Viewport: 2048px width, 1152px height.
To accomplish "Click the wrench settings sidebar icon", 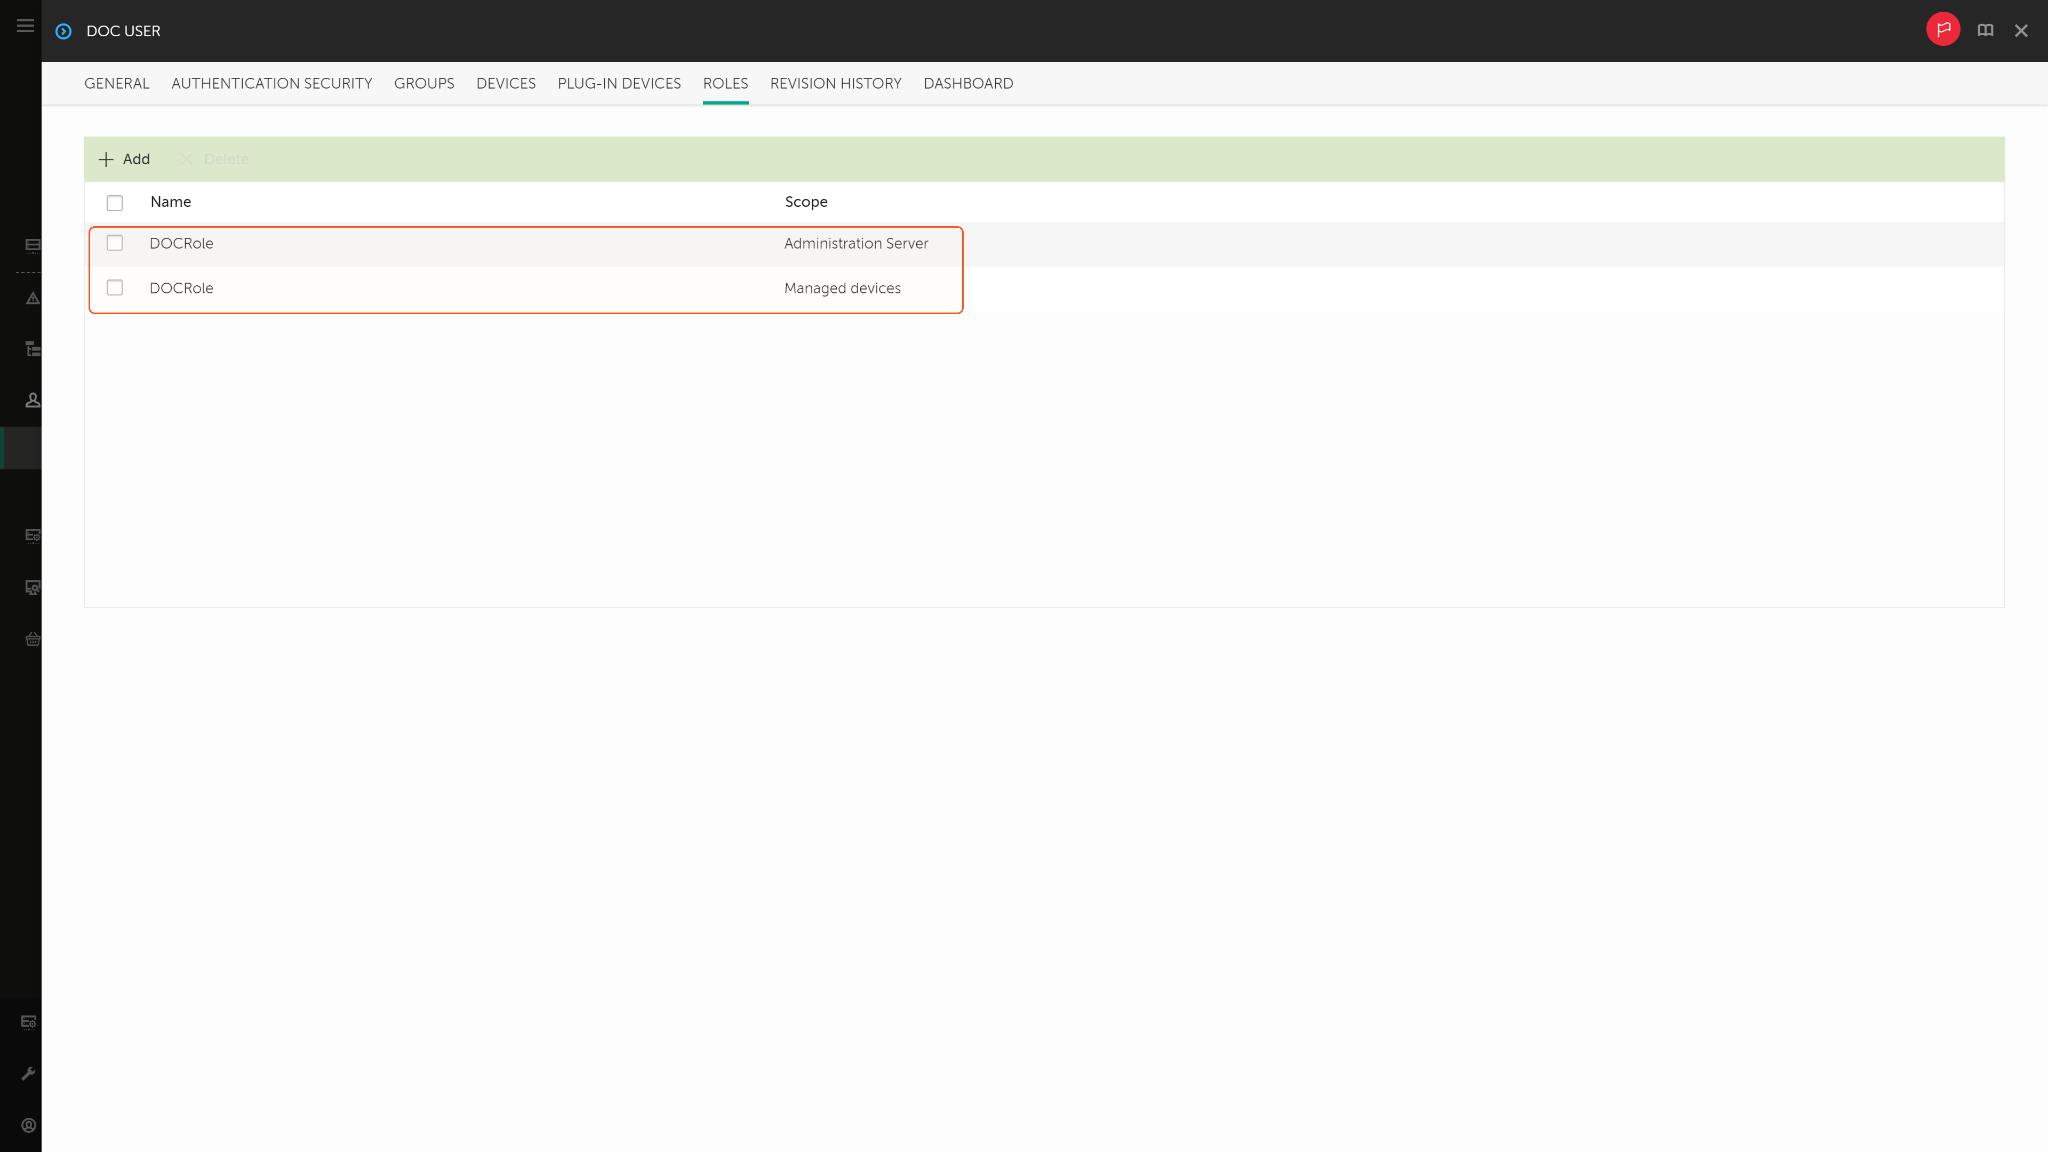I will (x=28, y=1073).
